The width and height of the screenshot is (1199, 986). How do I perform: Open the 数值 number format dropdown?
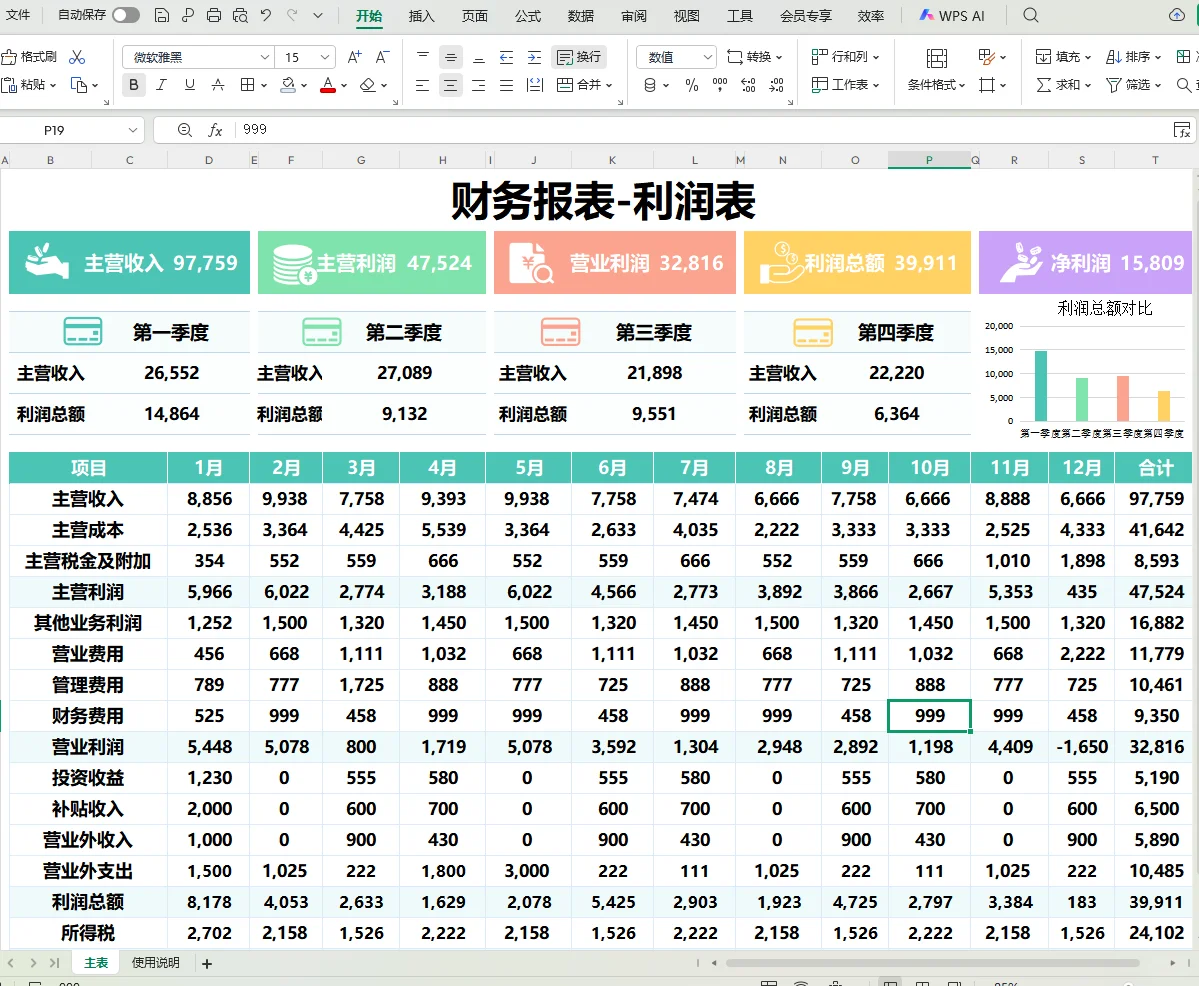pyautogui.click(x=708, y=57)
